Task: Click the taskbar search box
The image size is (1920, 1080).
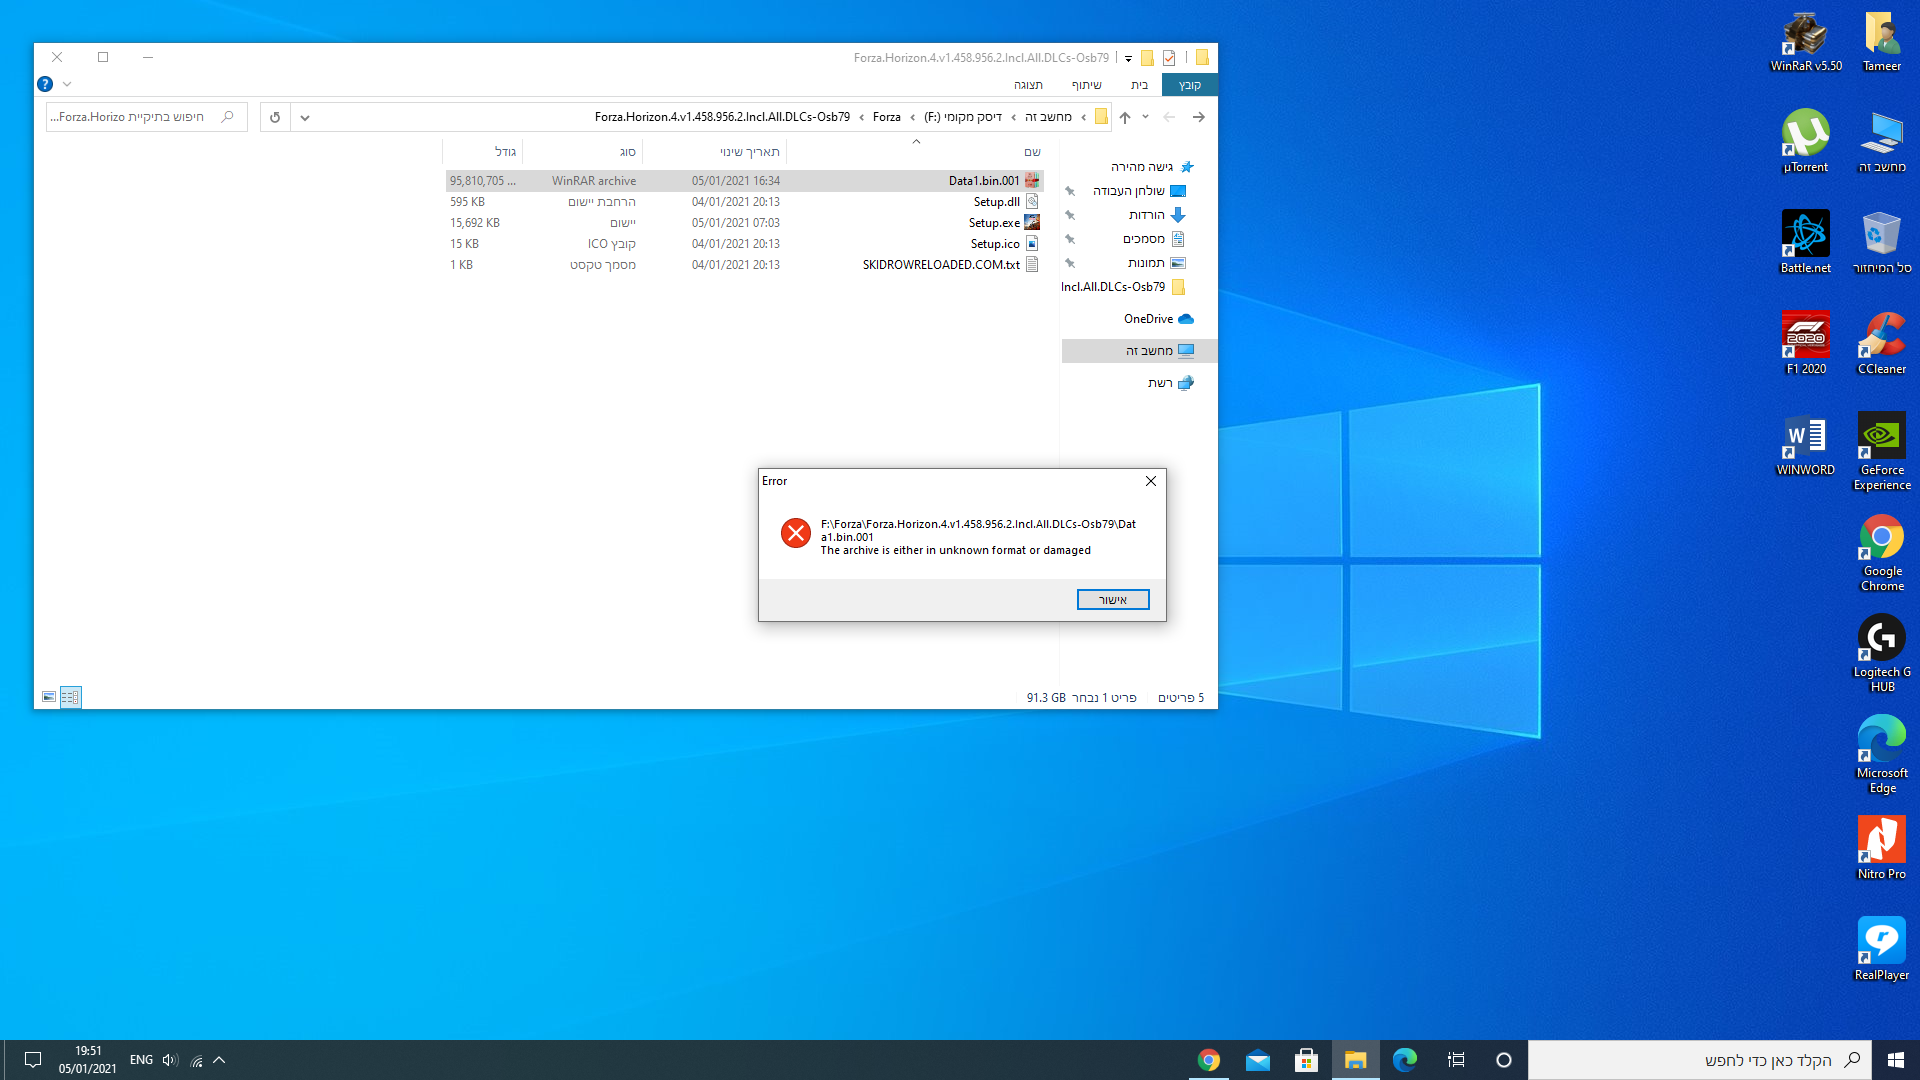Action: tap(1699, 1060)
